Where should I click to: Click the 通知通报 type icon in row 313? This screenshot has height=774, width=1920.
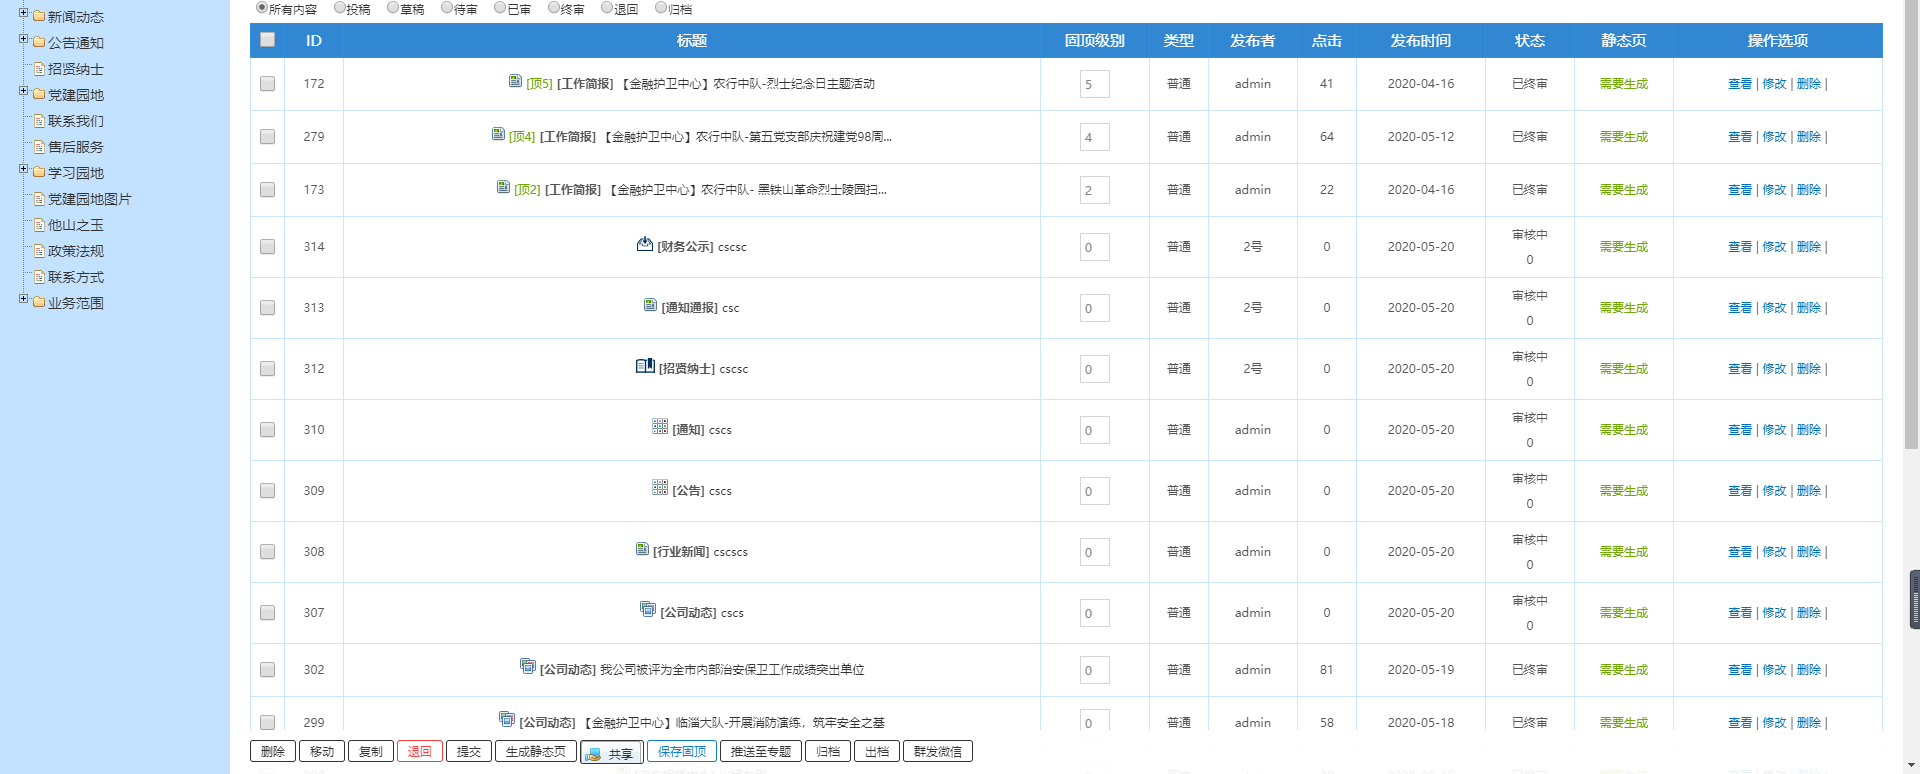point(650,305)
